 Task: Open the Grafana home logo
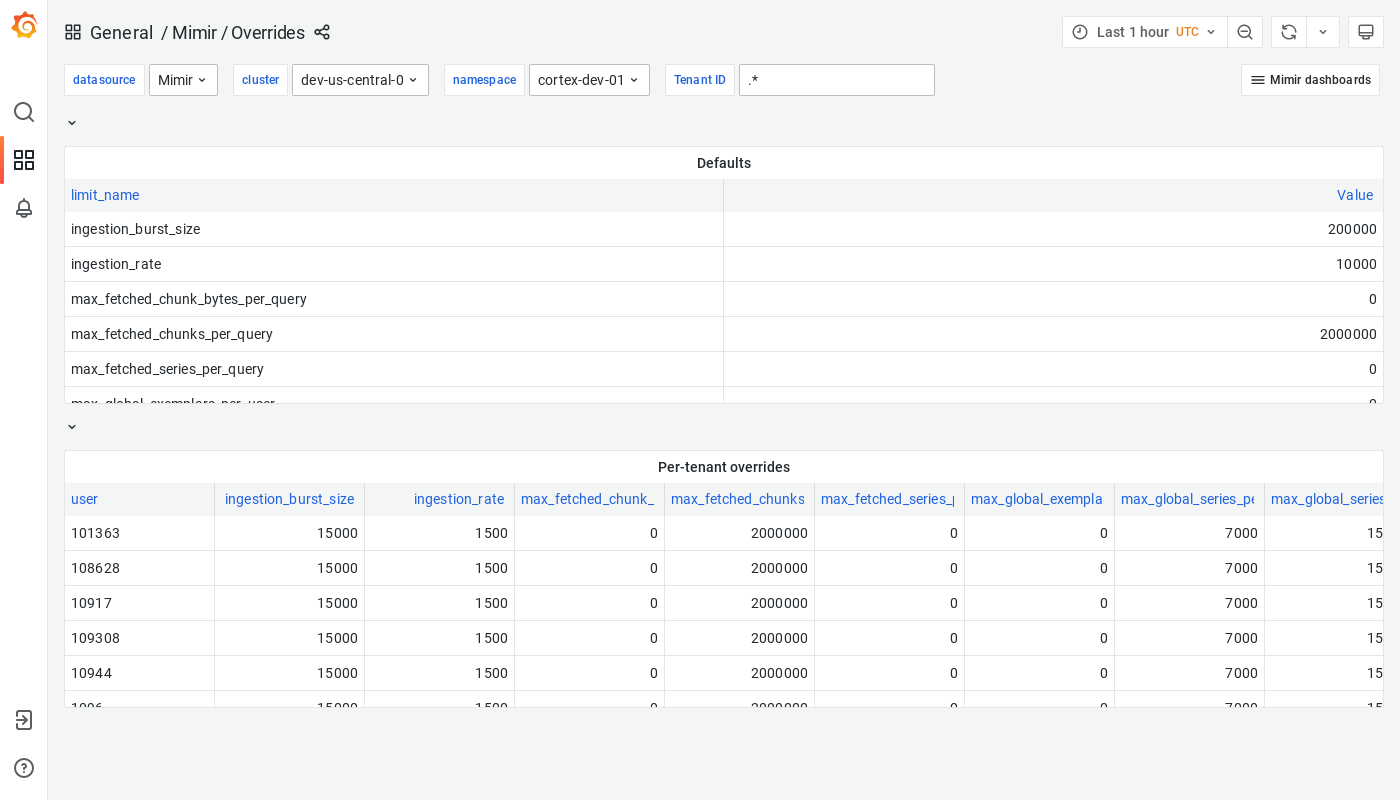[x=24, y=24]
